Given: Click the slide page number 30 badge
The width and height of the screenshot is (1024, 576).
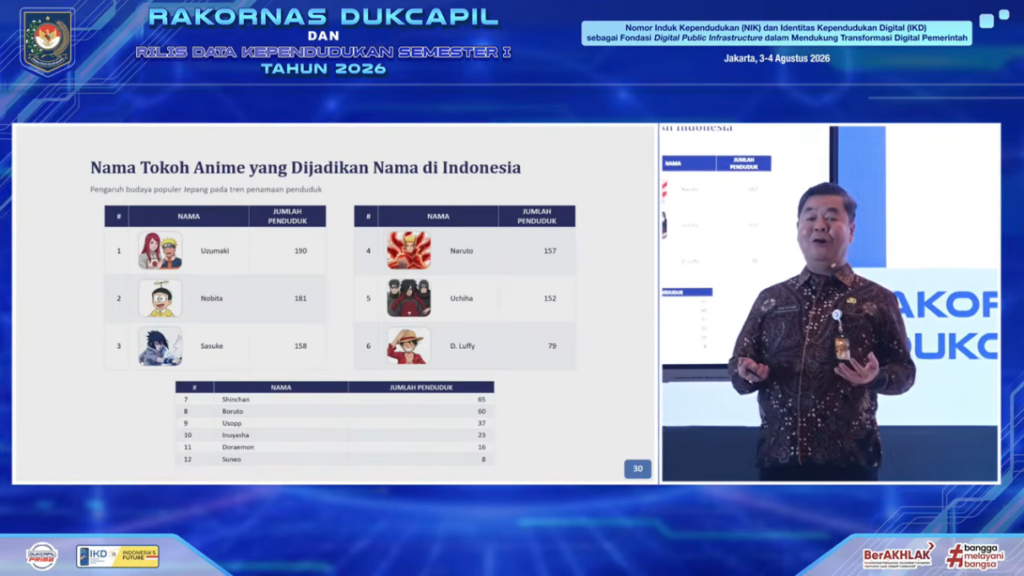Looking at the screenshot, I should coord(637,468).
